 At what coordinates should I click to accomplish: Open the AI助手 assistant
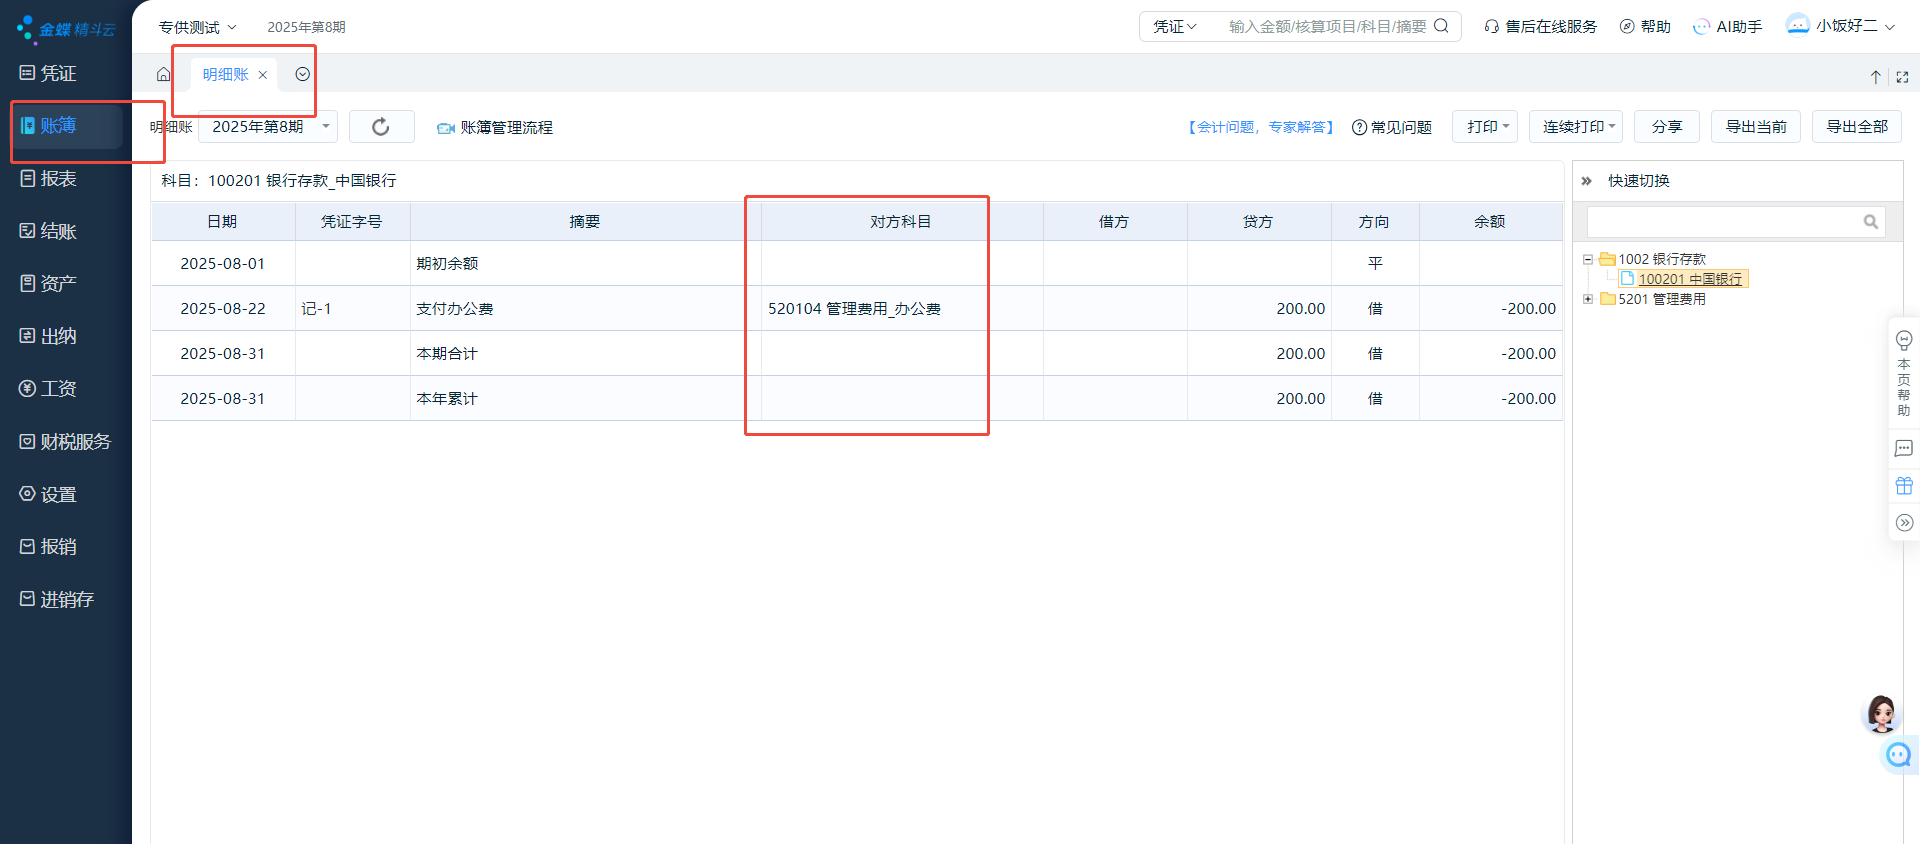[1727, 27]
